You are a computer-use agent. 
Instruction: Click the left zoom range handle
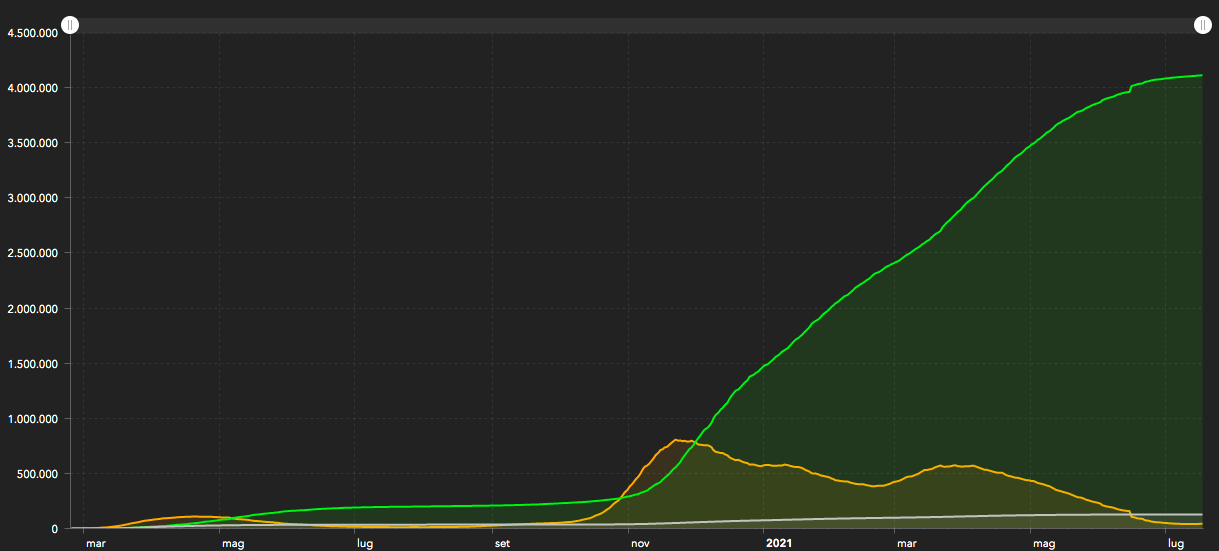pos(70,25)
